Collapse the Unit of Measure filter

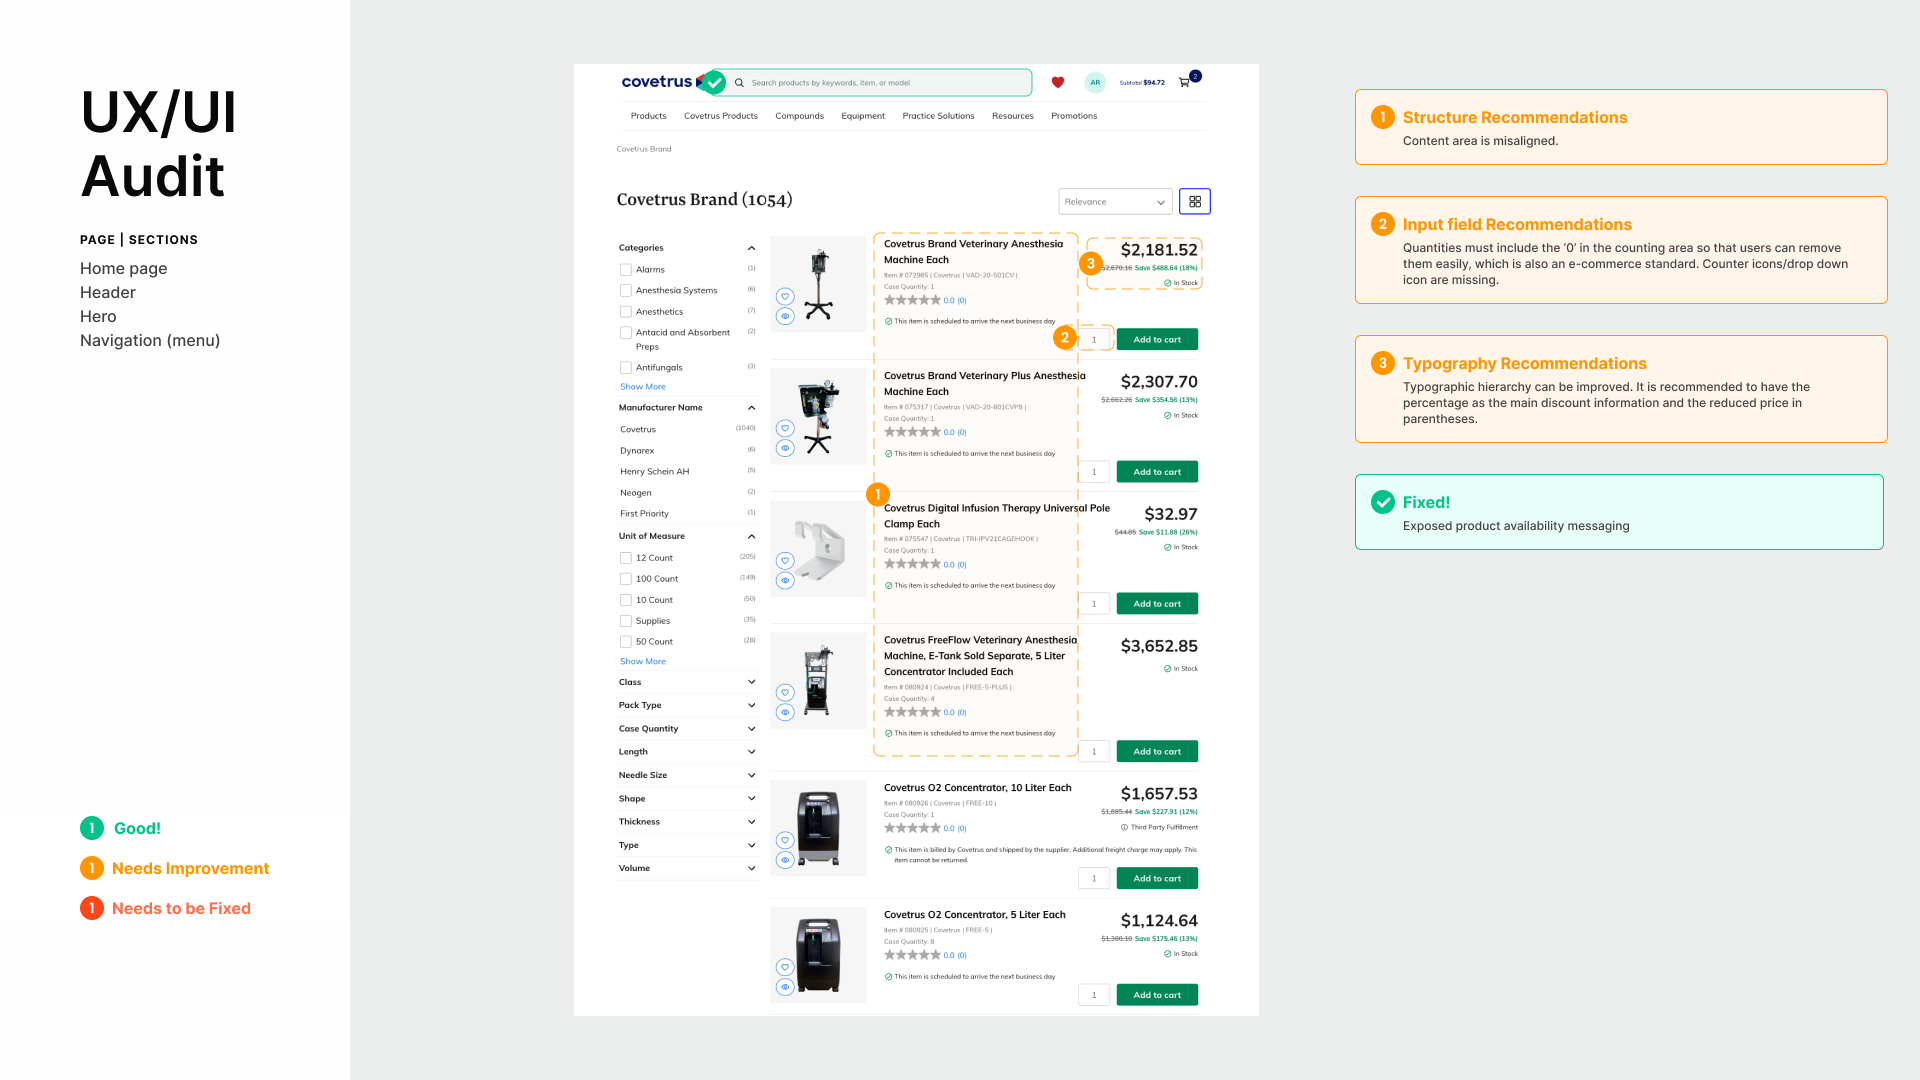tap(752, 536)
